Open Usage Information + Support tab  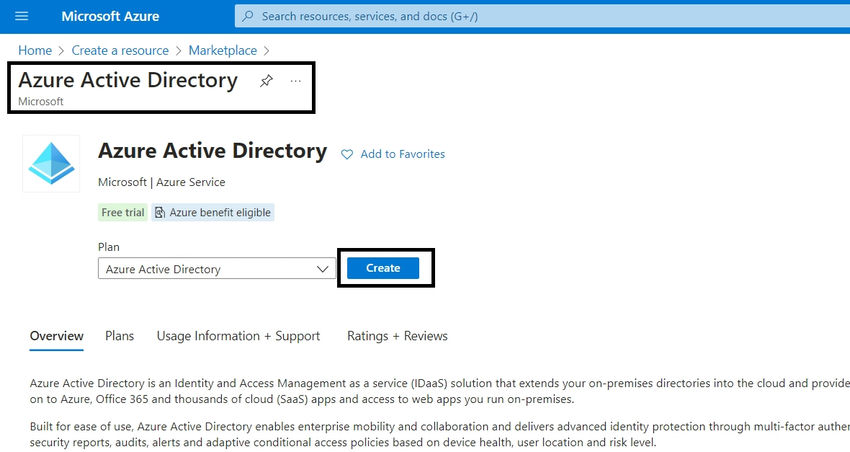(x=238, y=336)
